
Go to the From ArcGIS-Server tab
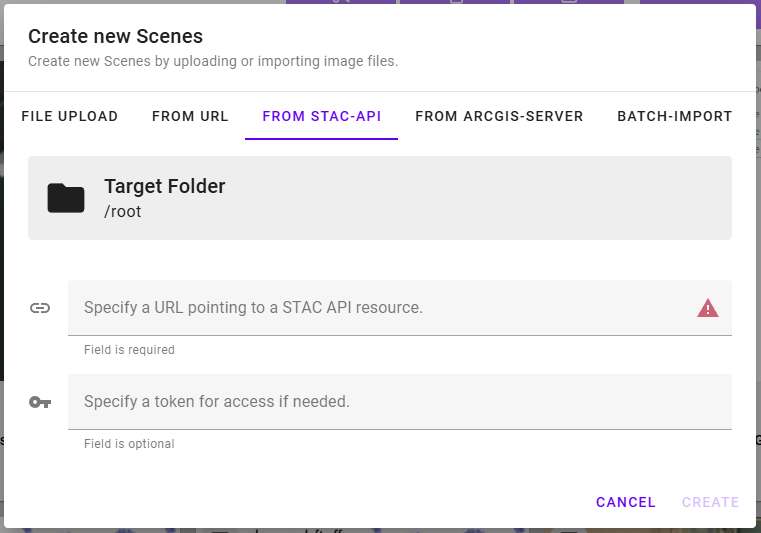point(499,117)
